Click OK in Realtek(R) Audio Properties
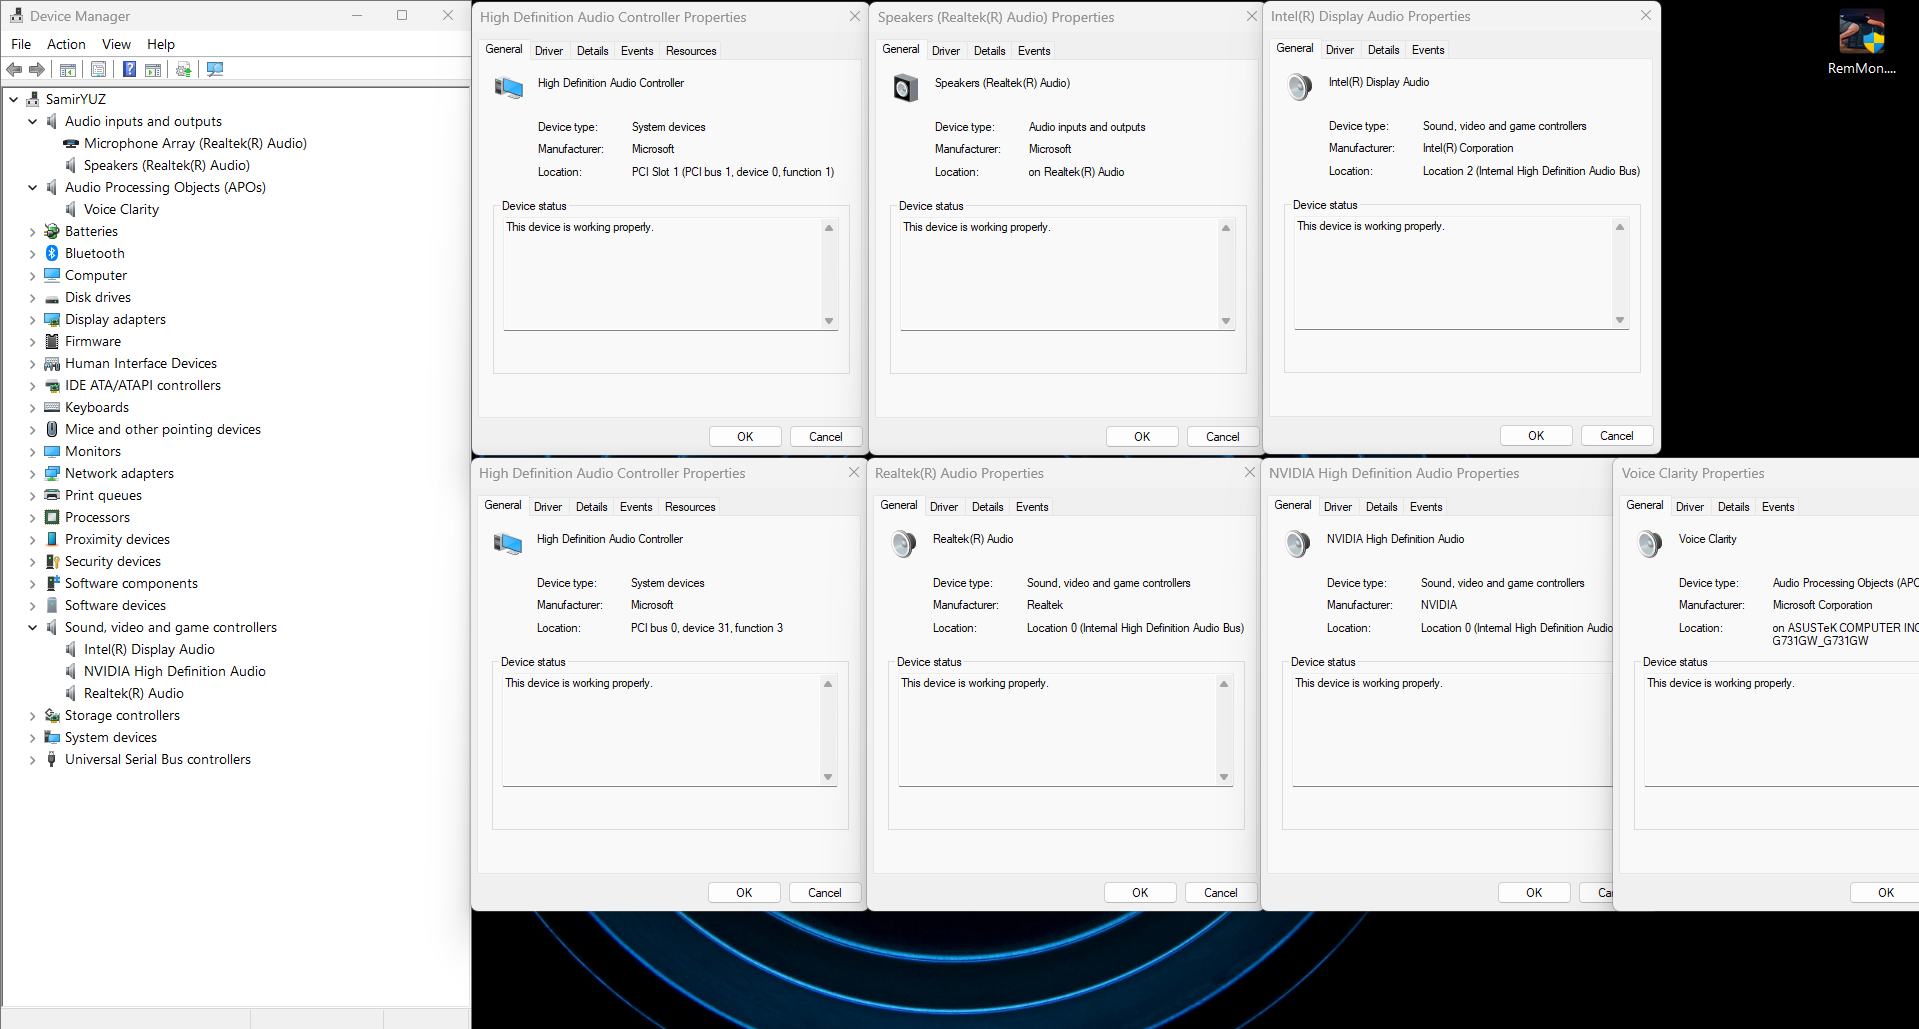 [x=1140, y=893]
